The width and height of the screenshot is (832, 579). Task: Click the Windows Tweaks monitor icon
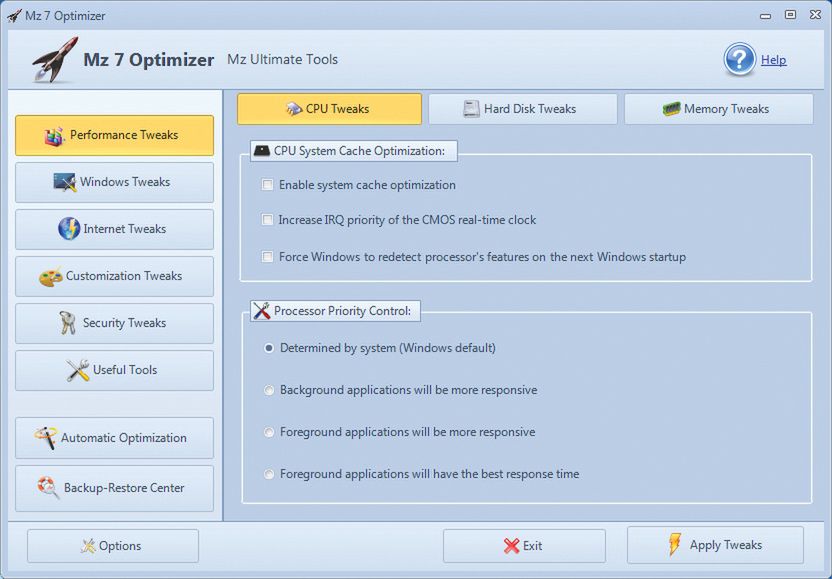65,182
